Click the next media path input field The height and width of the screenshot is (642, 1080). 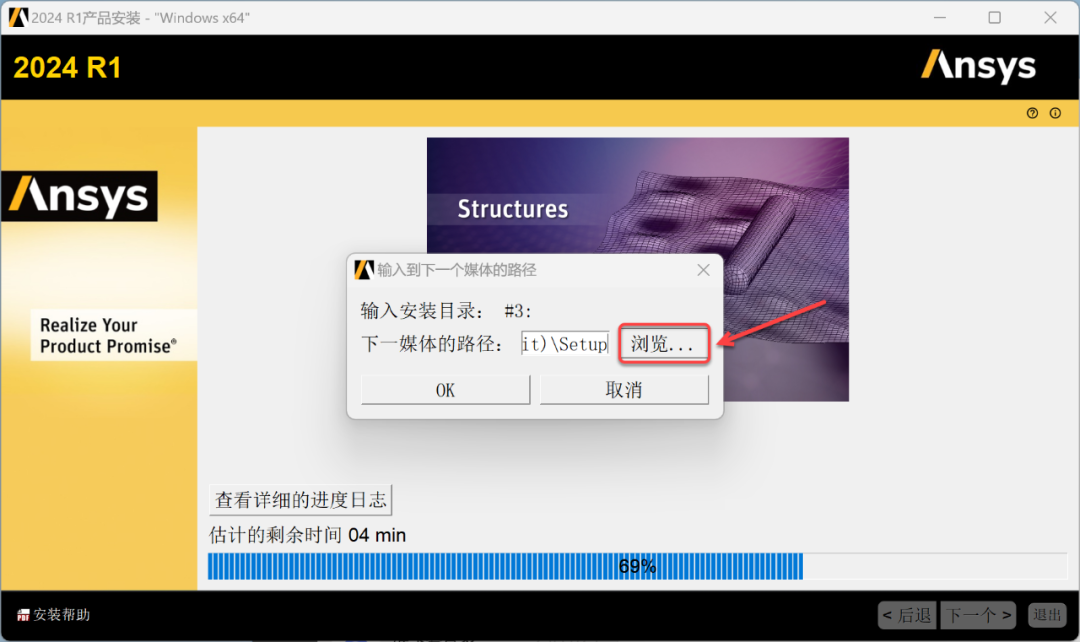pos(565,344)
